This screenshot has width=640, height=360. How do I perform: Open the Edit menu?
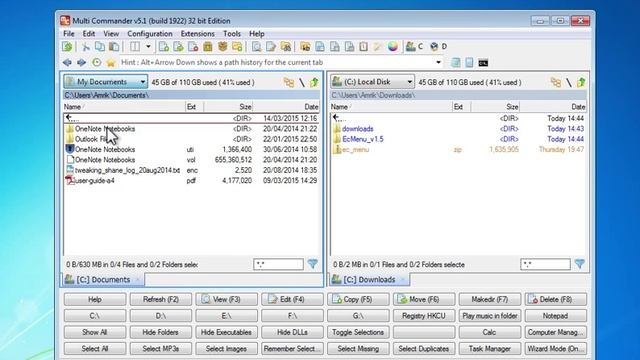[89, 33]
